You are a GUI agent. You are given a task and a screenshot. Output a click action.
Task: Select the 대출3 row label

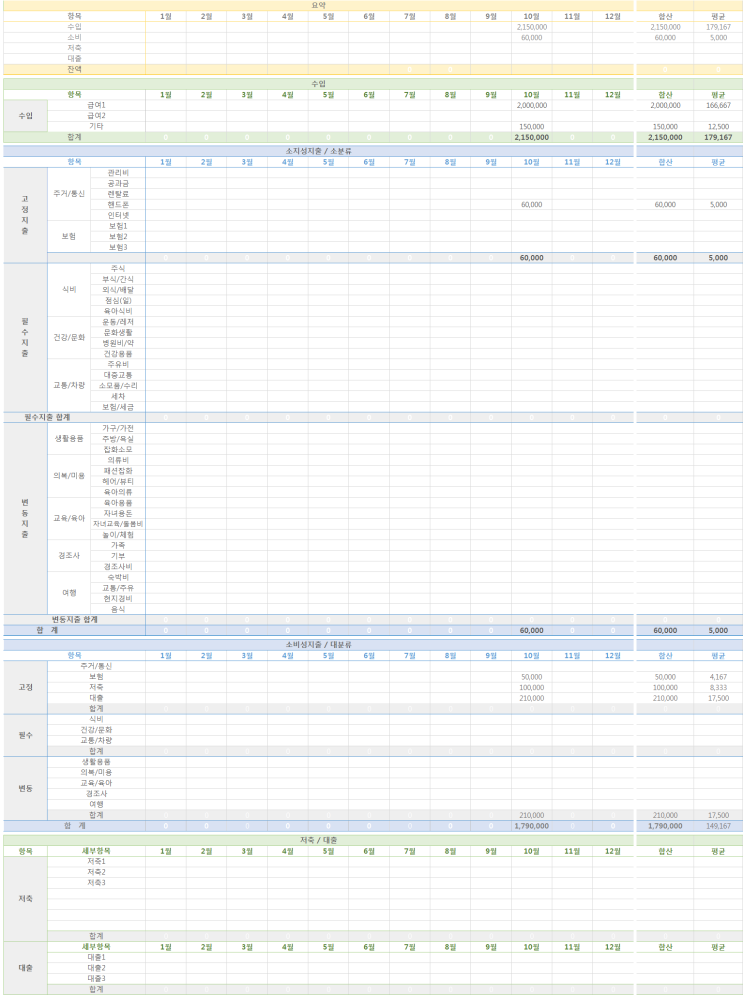96,979
